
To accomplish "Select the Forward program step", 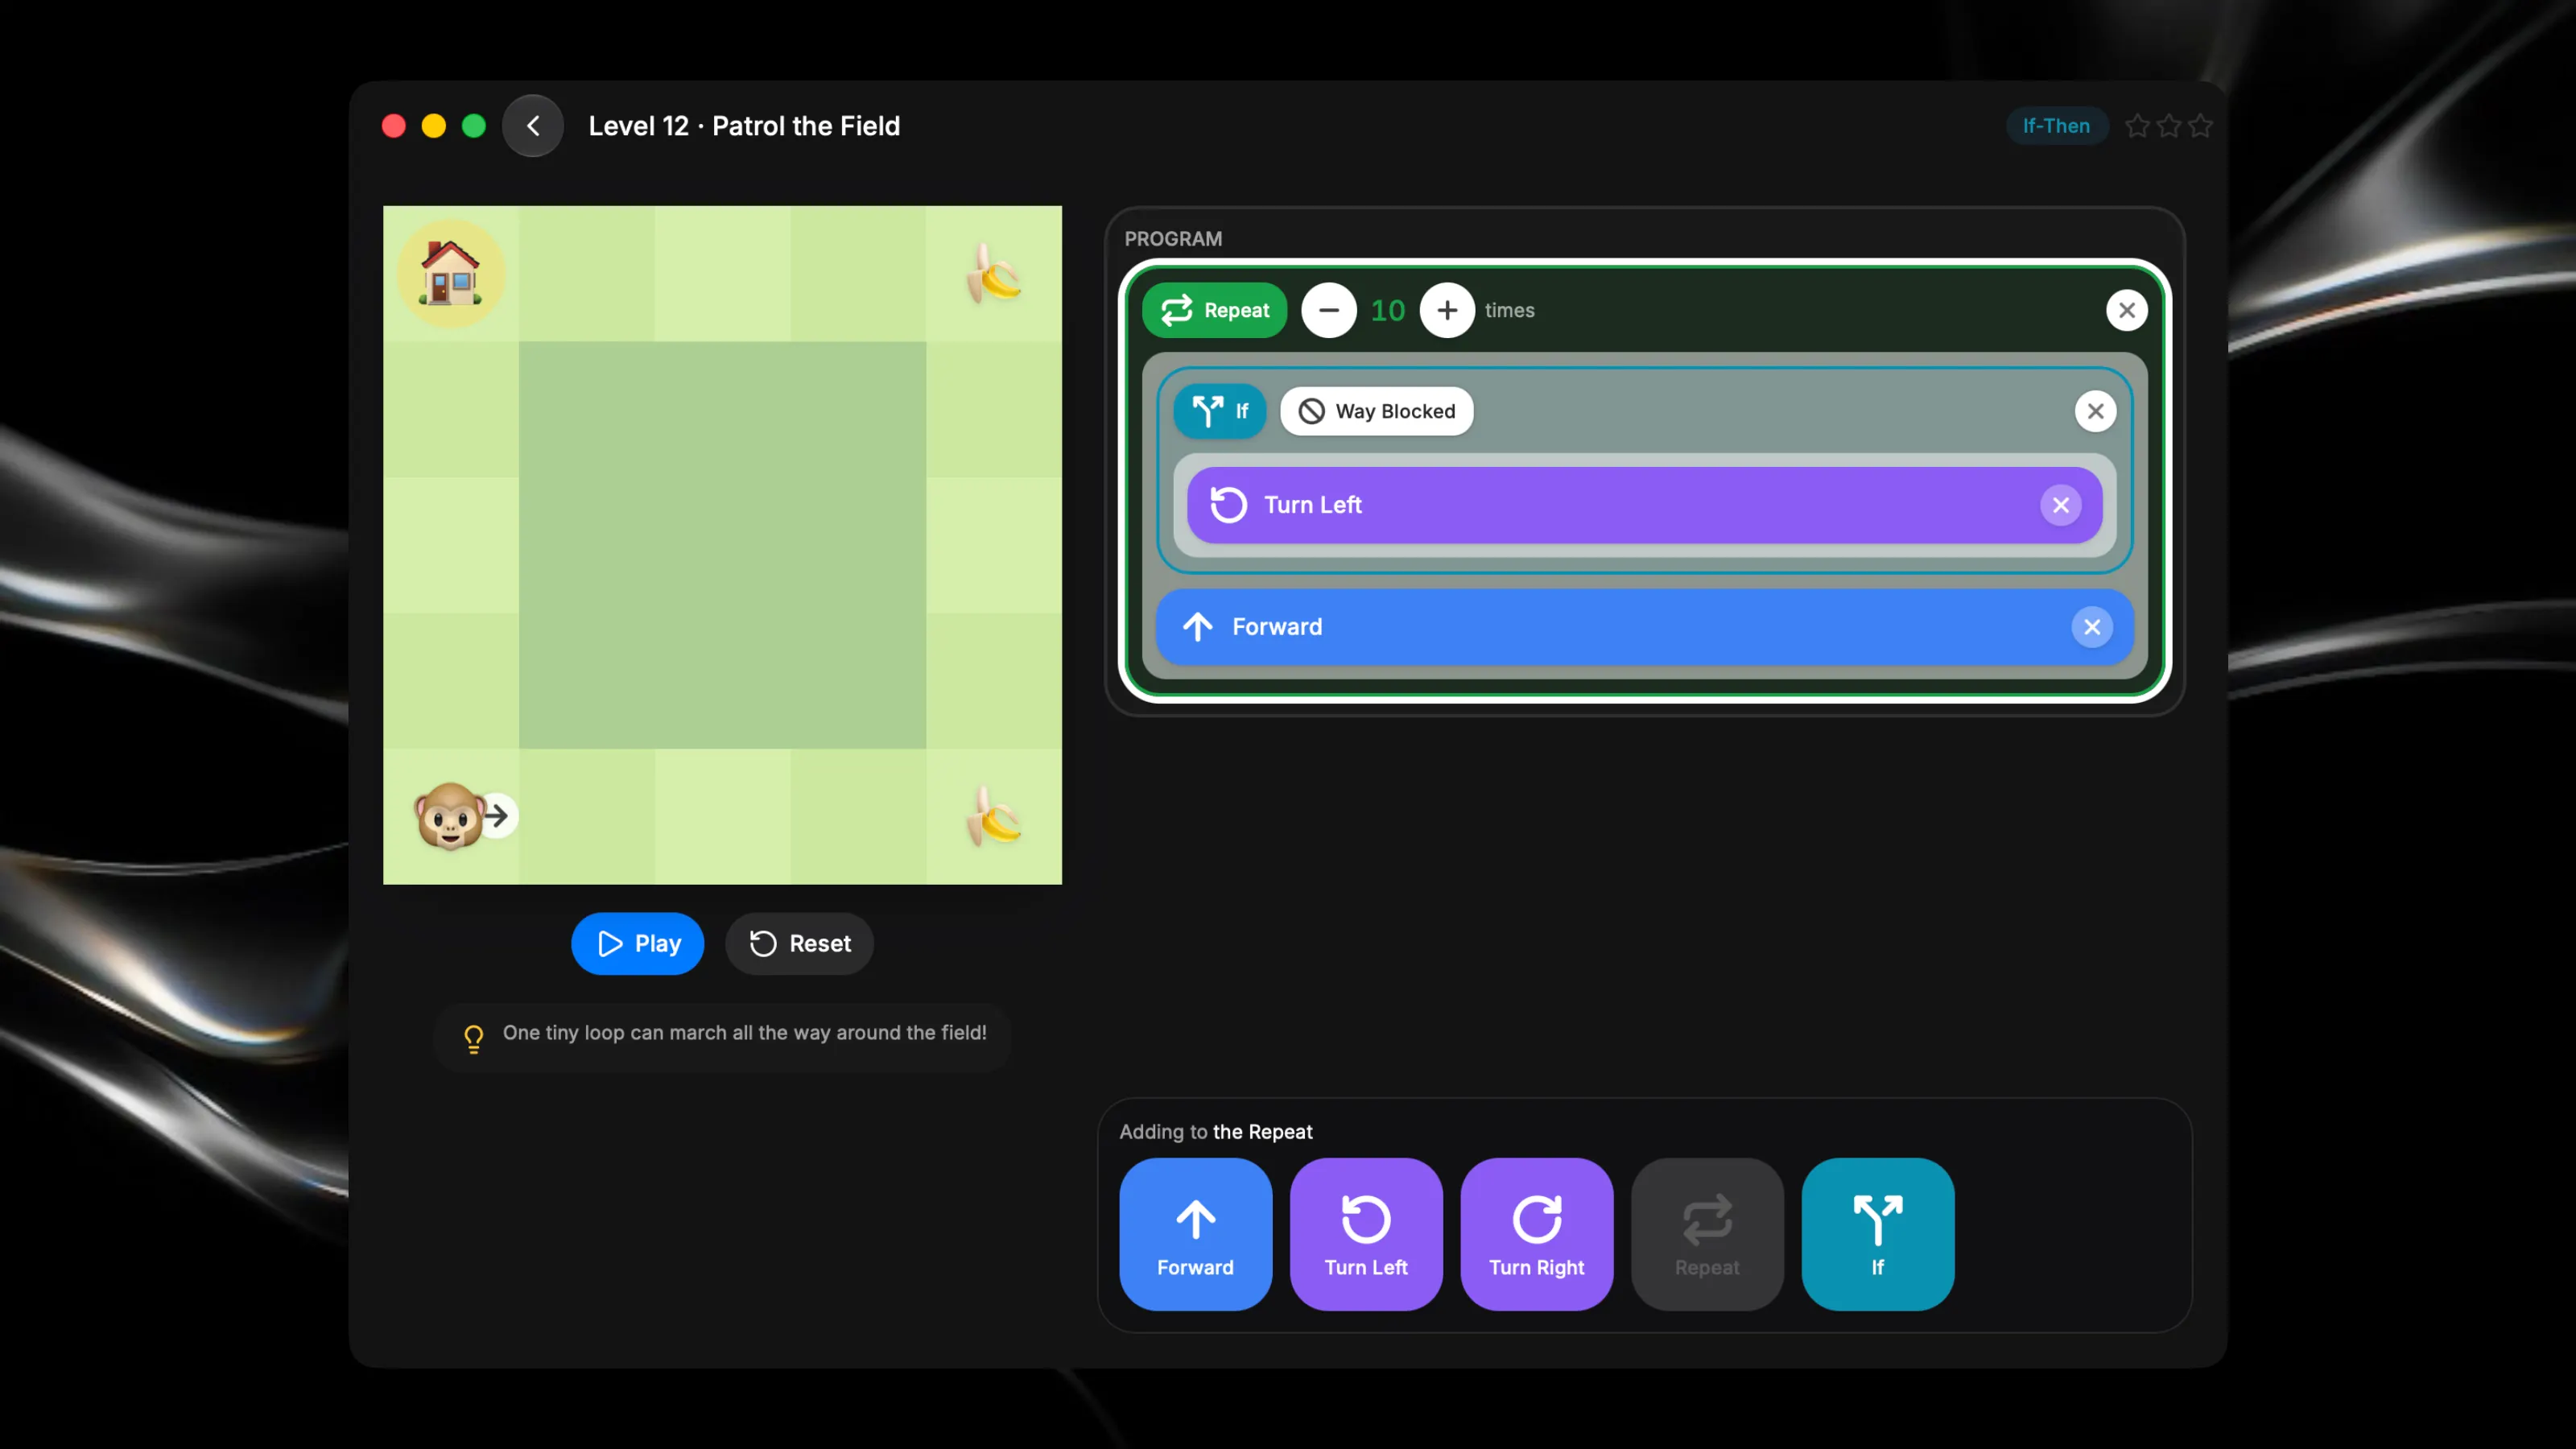I will [x=1645, y=627].
